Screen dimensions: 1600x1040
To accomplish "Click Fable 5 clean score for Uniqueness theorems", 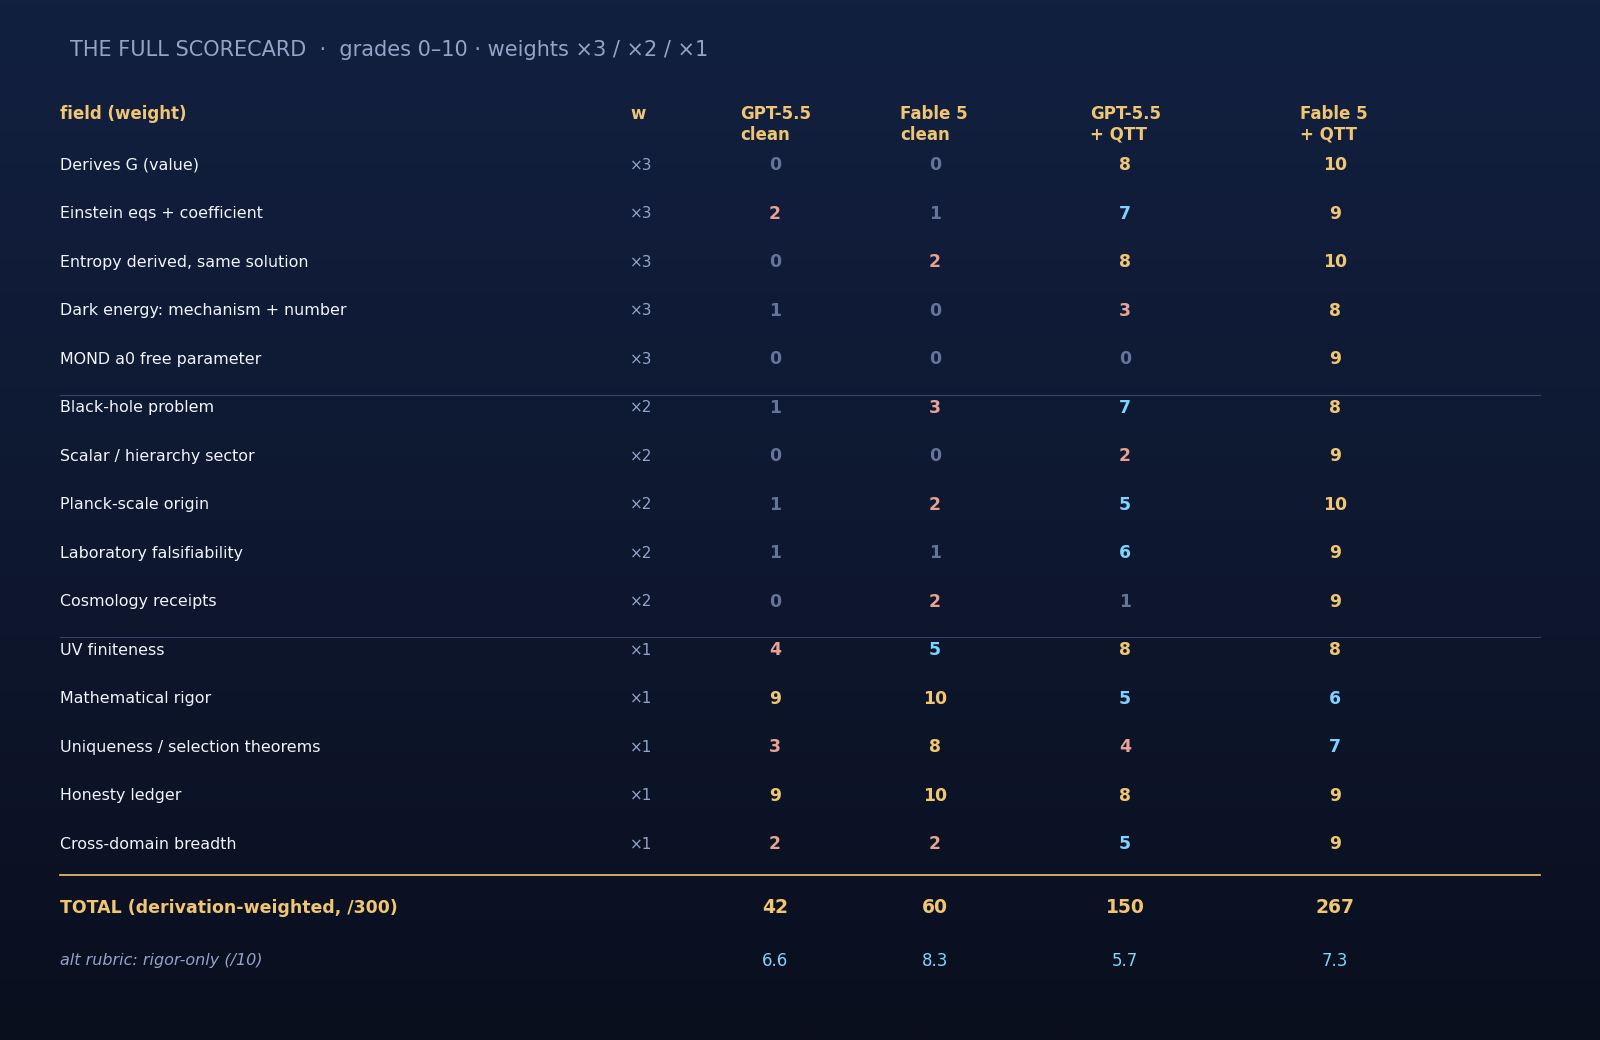I will click(x=935, y=747).
